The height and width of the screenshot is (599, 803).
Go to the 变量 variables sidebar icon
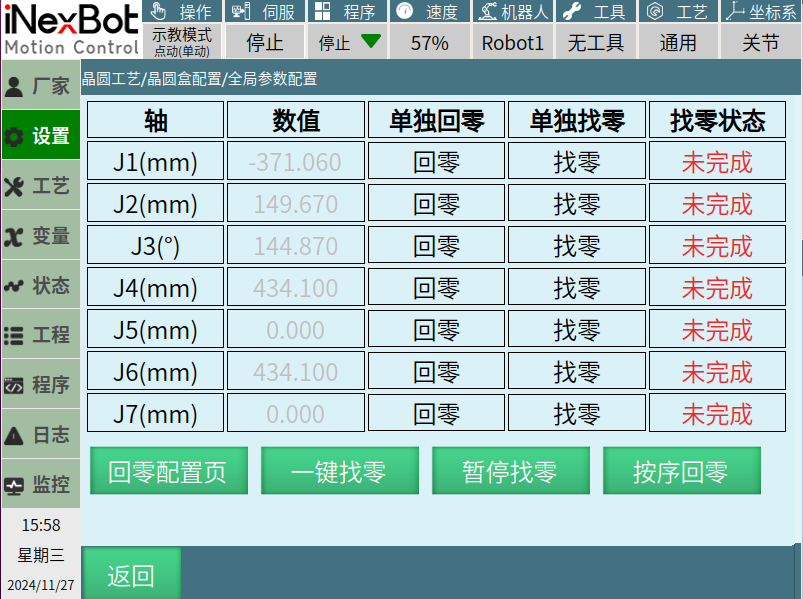pos(14,237)
